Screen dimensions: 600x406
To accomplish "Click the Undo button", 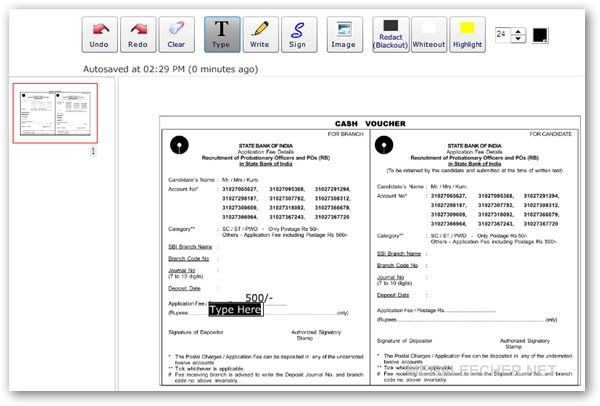I will [x=99, y=34].
